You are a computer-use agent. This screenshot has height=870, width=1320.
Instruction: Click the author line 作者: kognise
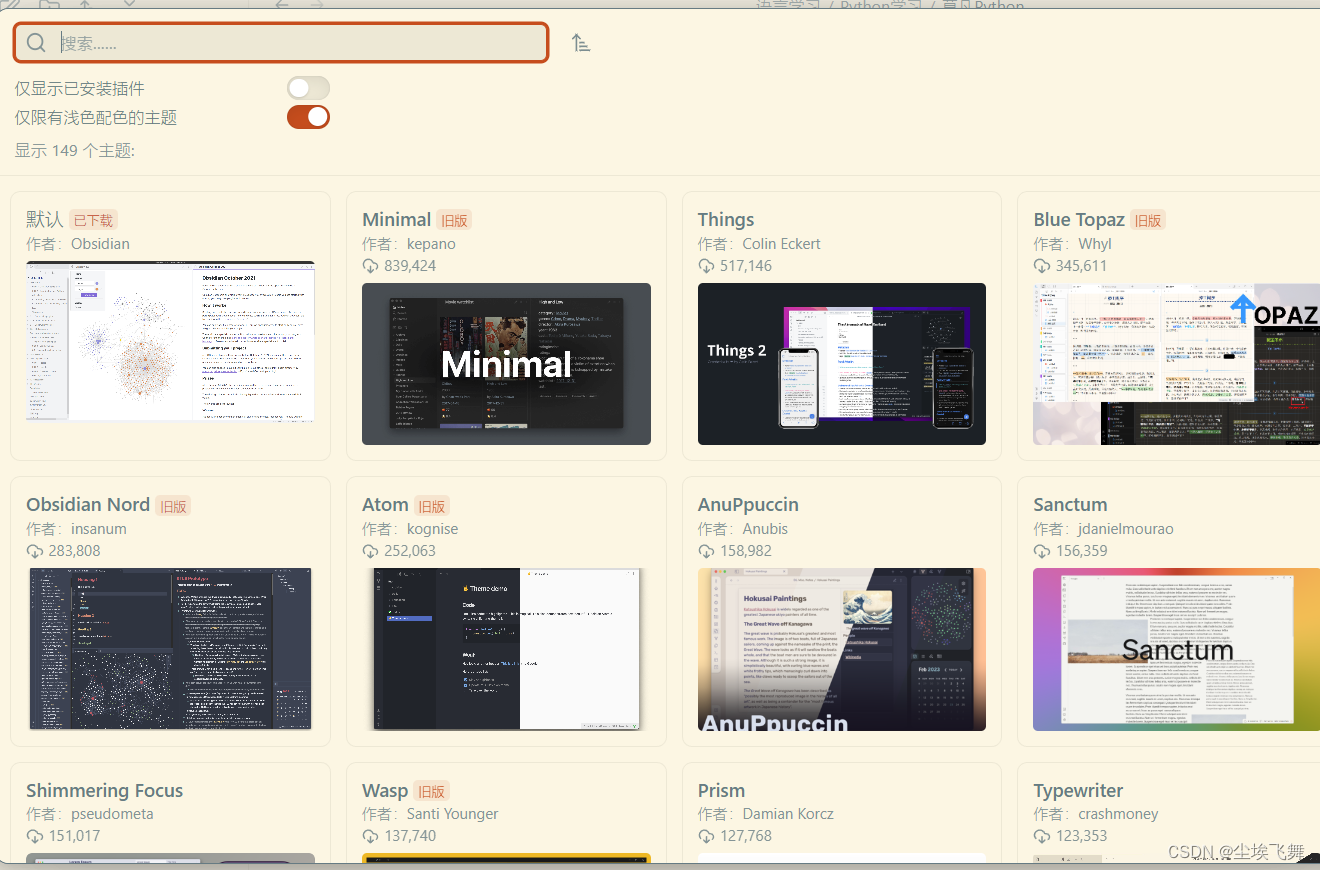[410, 529]
